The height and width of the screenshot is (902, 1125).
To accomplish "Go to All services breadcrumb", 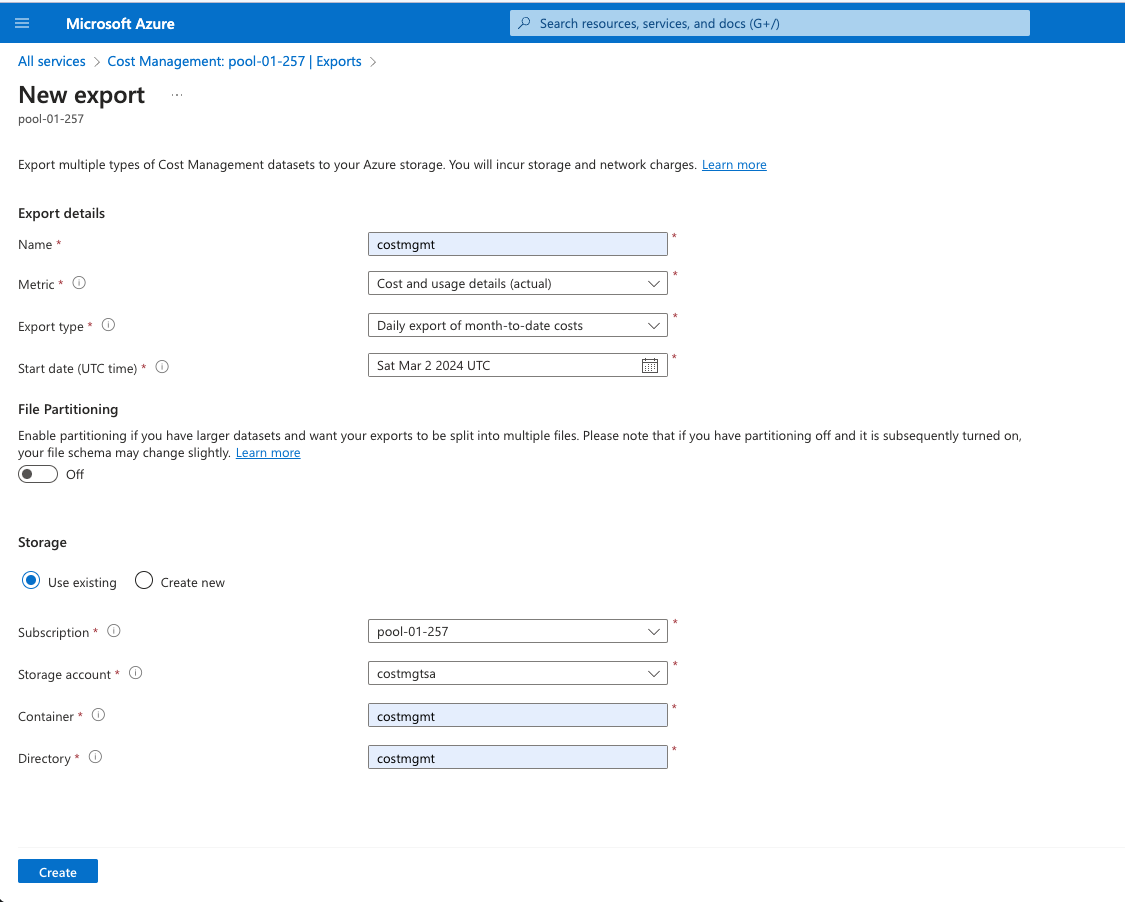I will point(52,61).
